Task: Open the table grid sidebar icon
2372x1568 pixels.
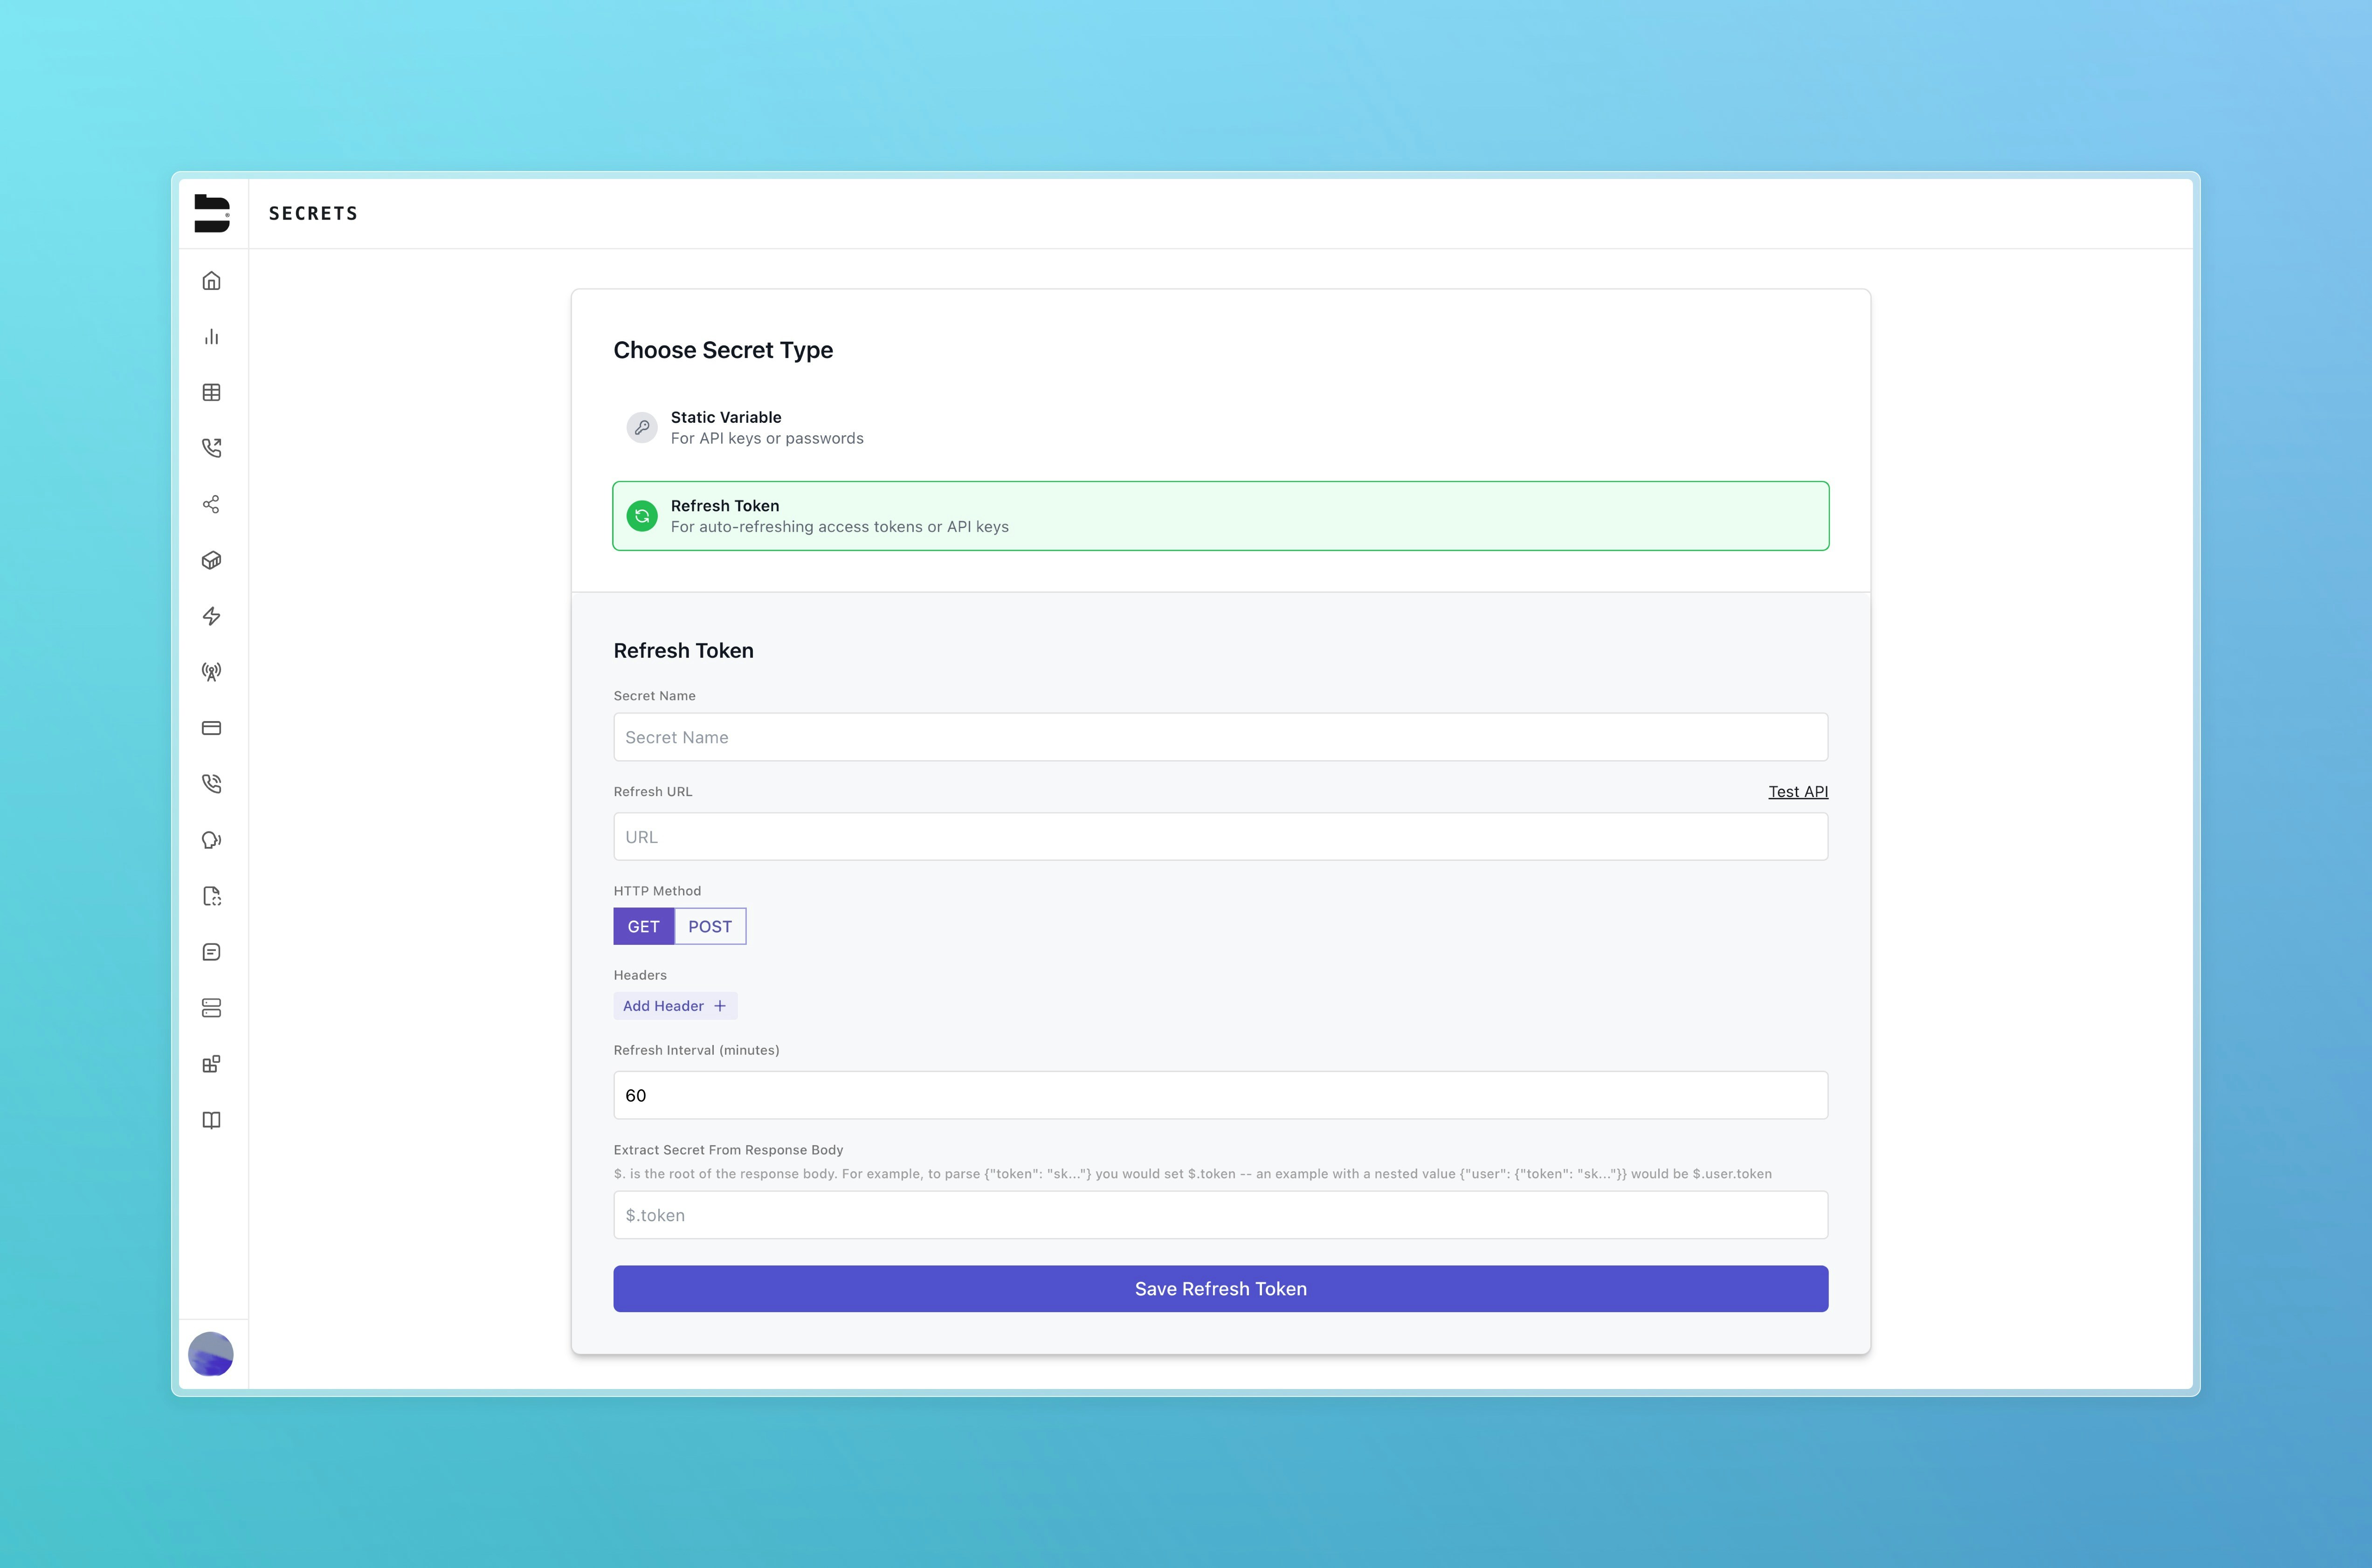Action: pyautogui.click(x=211, y=393)
